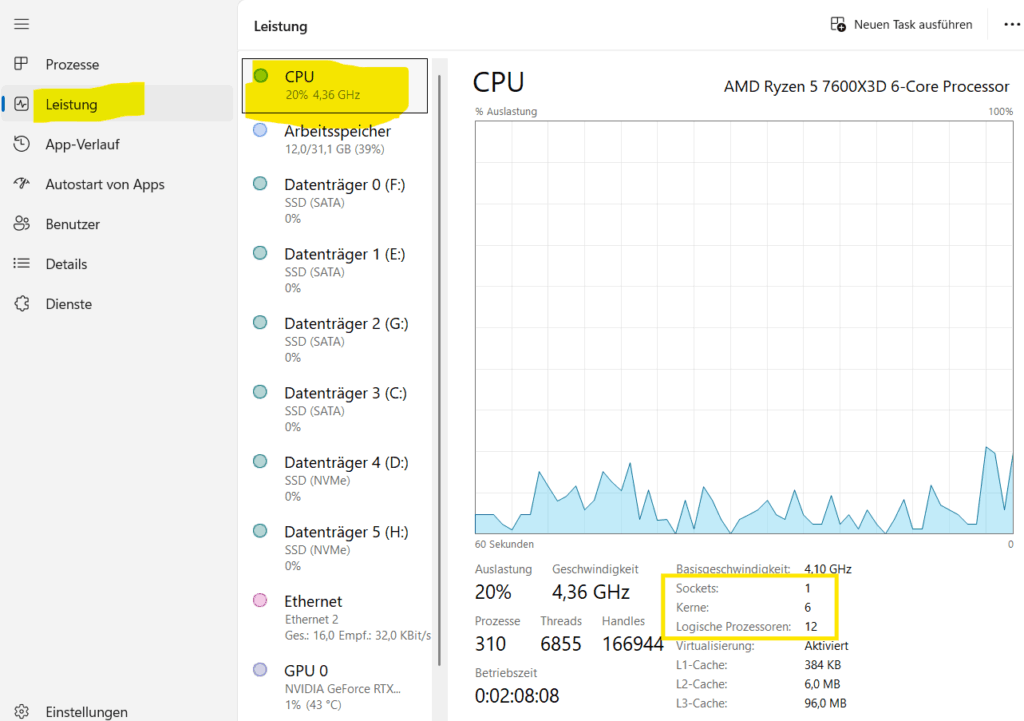The image size is (1024, 721).
Task: Select Datenträger 0 (F:) entry
Action: (x=344, y=200)
